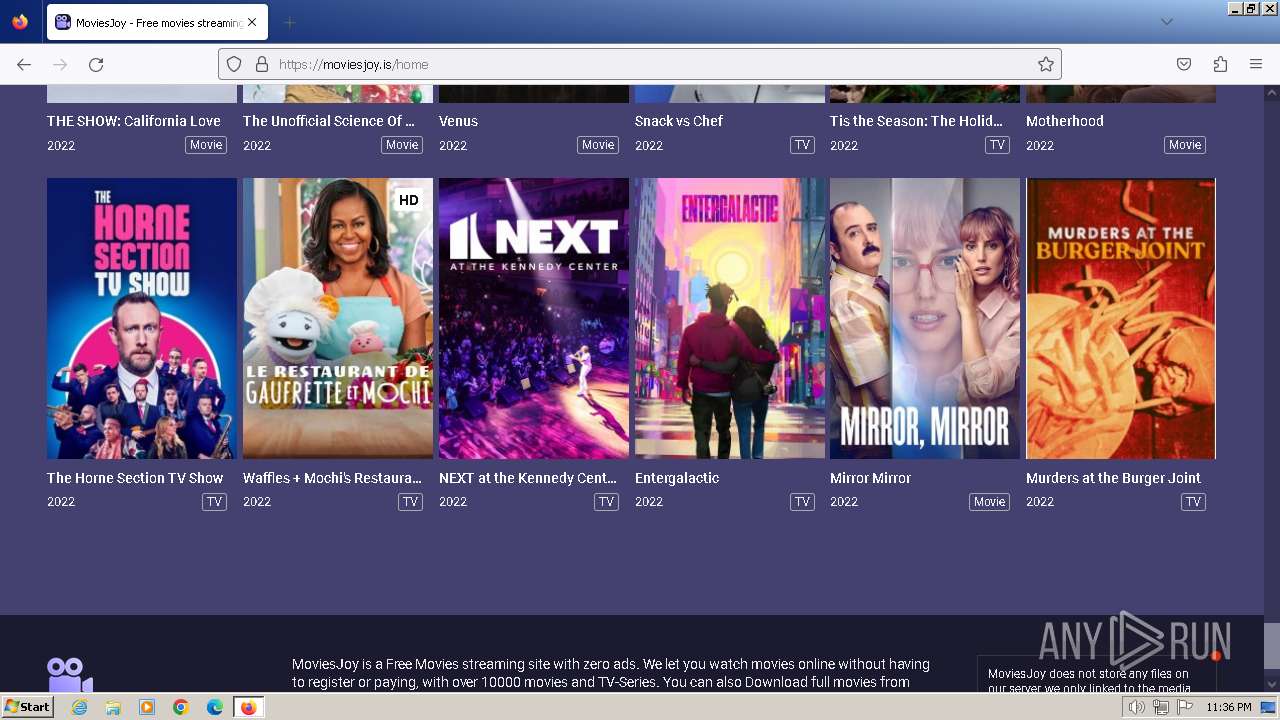Click the taskbar clock showing 11:36 PM
The height and width of the screenshot is (720, 1280).
tap(1229, 707)
